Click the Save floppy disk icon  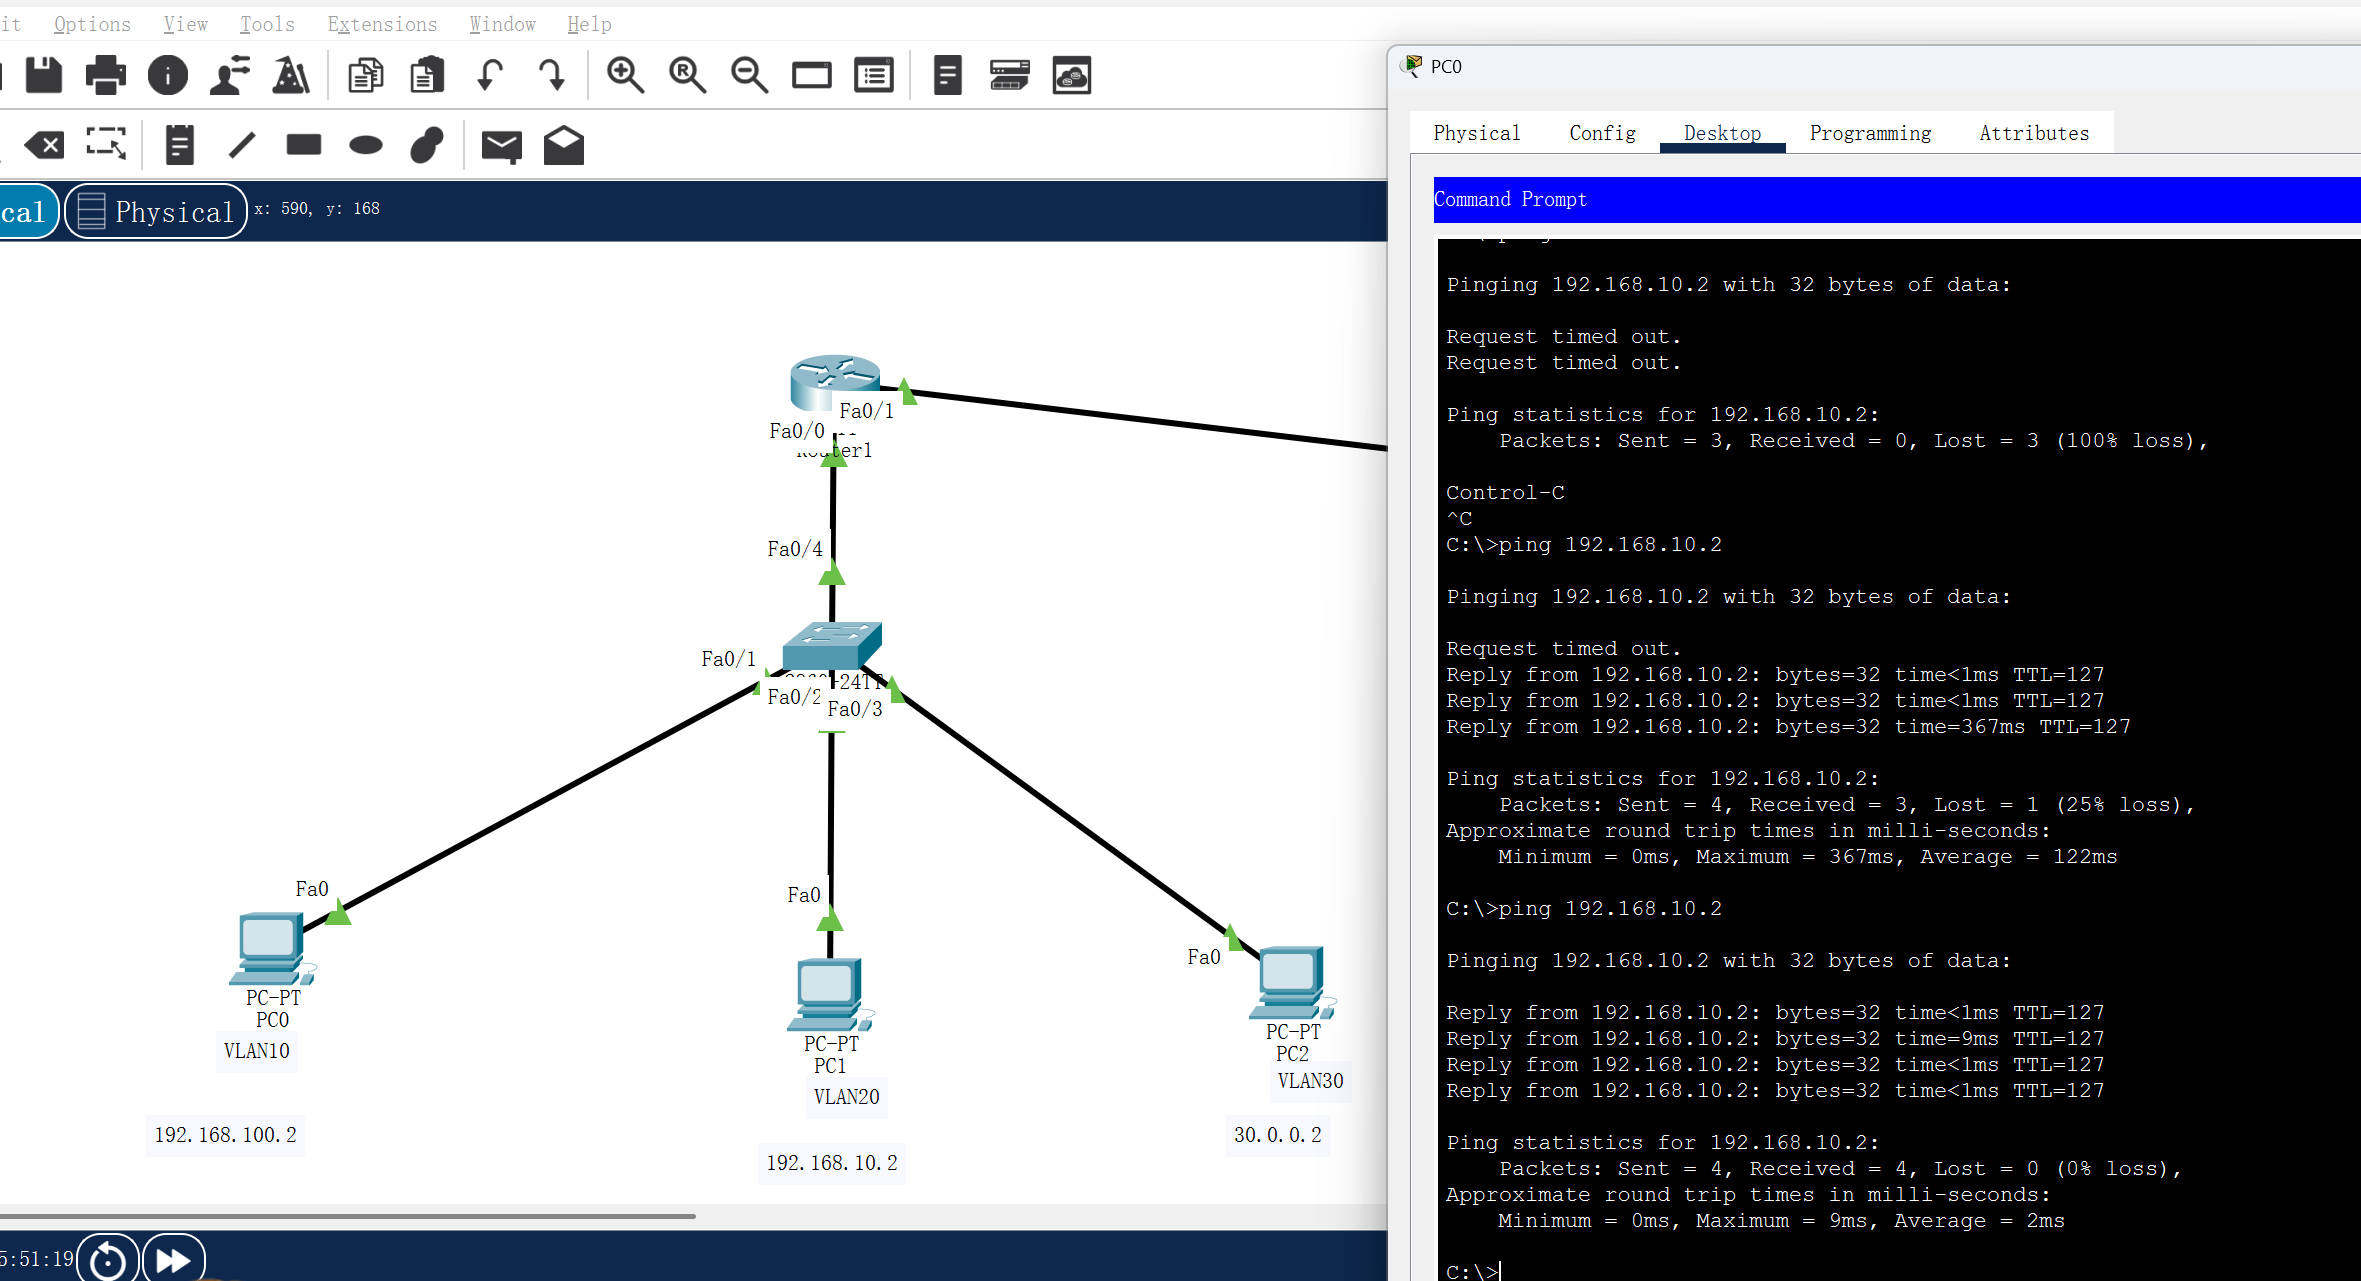click(x=44, y=75)
